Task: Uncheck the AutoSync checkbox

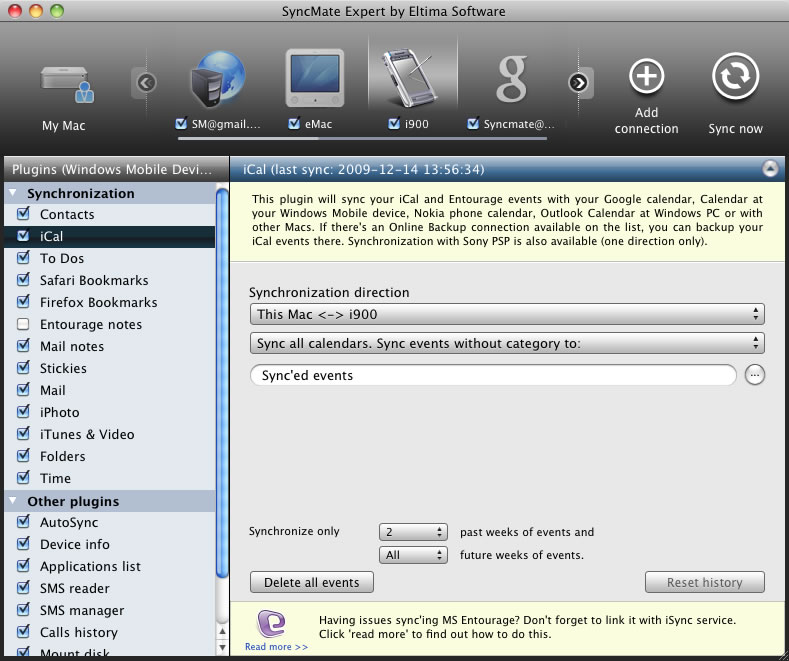Action: [x=23, y=522]
